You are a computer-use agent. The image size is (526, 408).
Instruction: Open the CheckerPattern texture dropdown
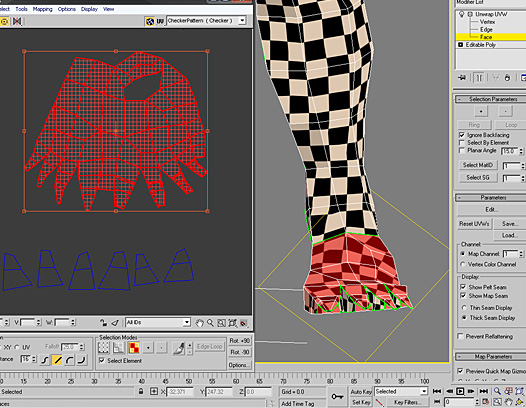[x=242, y=21]
